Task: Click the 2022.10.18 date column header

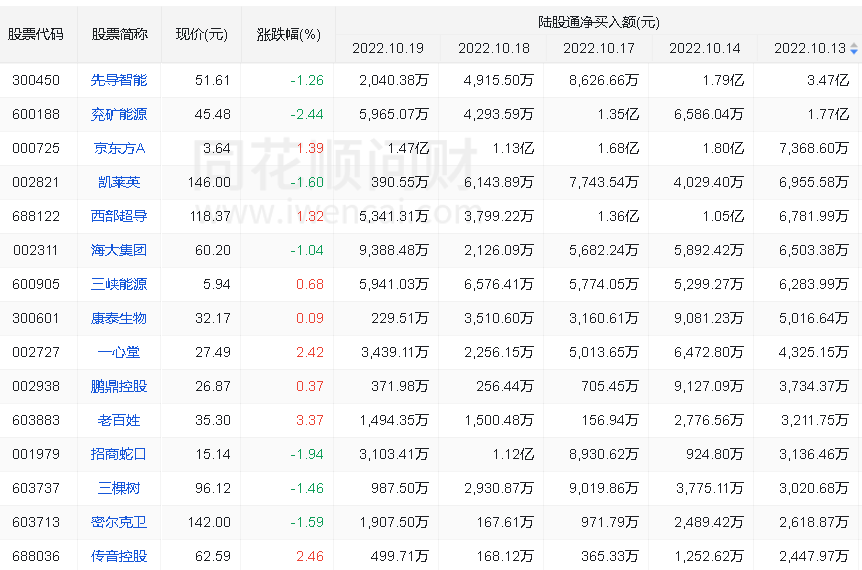Action: (x=494, y=48)
